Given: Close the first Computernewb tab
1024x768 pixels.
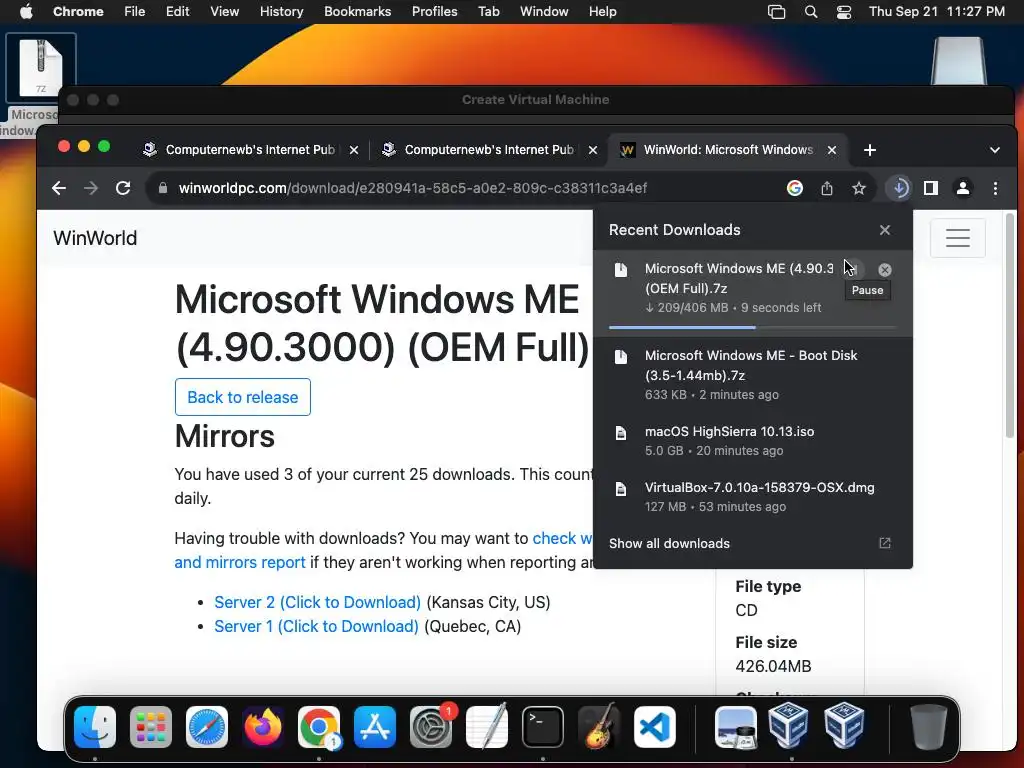Looking at the screenshot, I should point(354,150).
